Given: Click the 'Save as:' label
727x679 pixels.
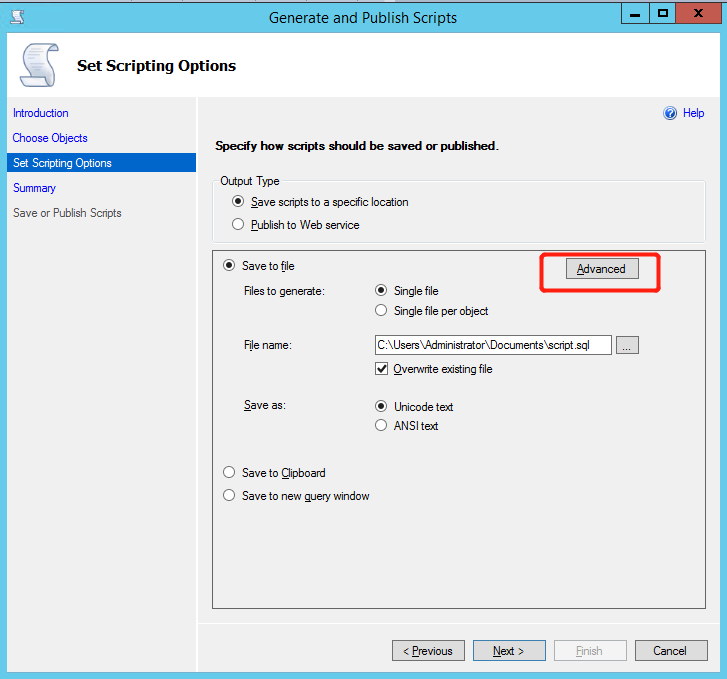Looking at the screenshot, I should pyautogui.click(x=265, y=405).
